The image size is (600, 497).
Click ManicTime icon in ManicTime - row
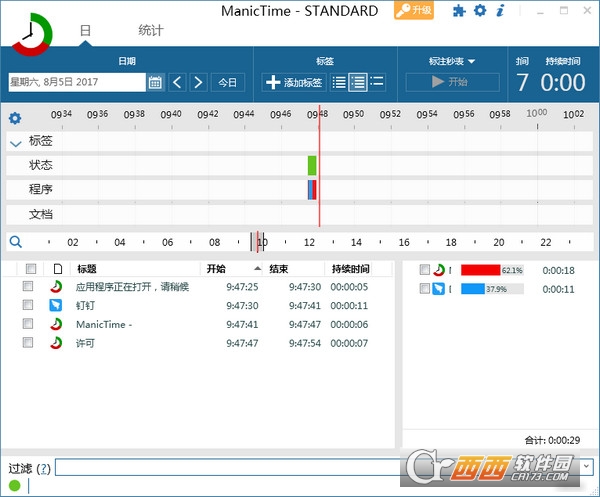click(56, 324)
